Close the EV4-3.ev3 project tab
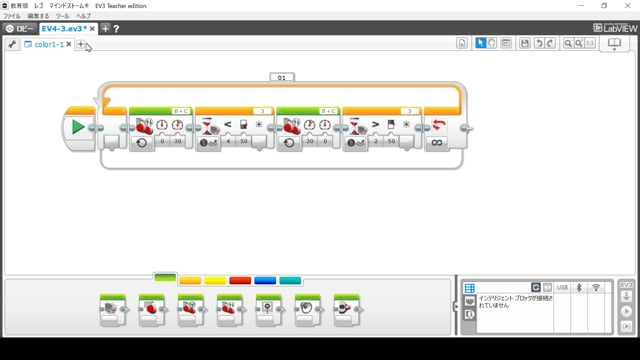The width and height of the screenshot is (640, 360). 92,29
